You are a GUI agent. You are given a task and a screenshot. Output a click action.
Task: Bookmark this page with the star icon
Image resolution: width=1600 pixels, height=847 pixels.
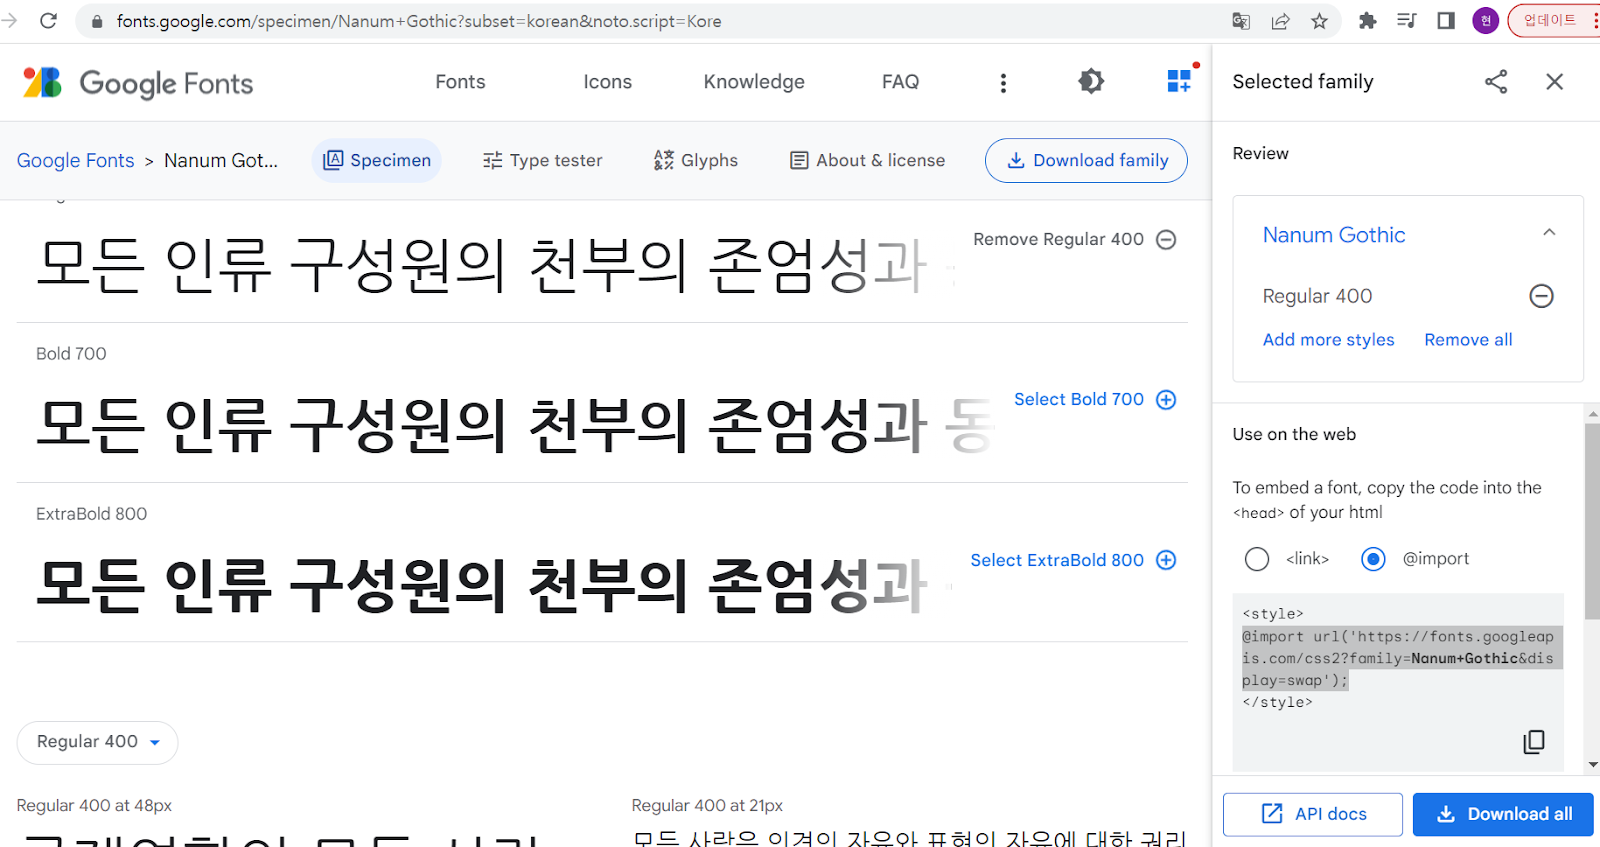[1319, 21]
